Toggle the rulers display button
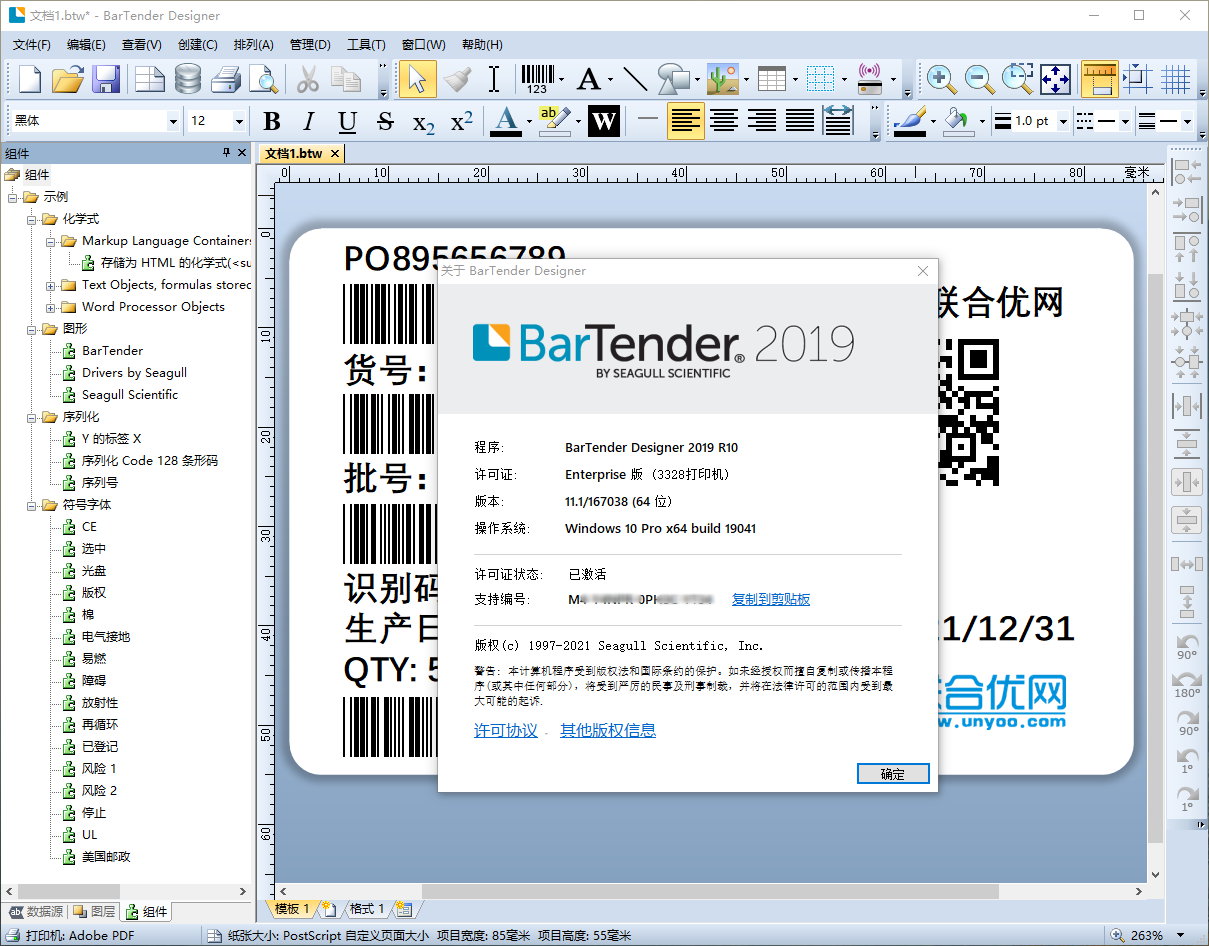Image resolution: width=1209 pixels, height=946 pixels. (1099, 79)
